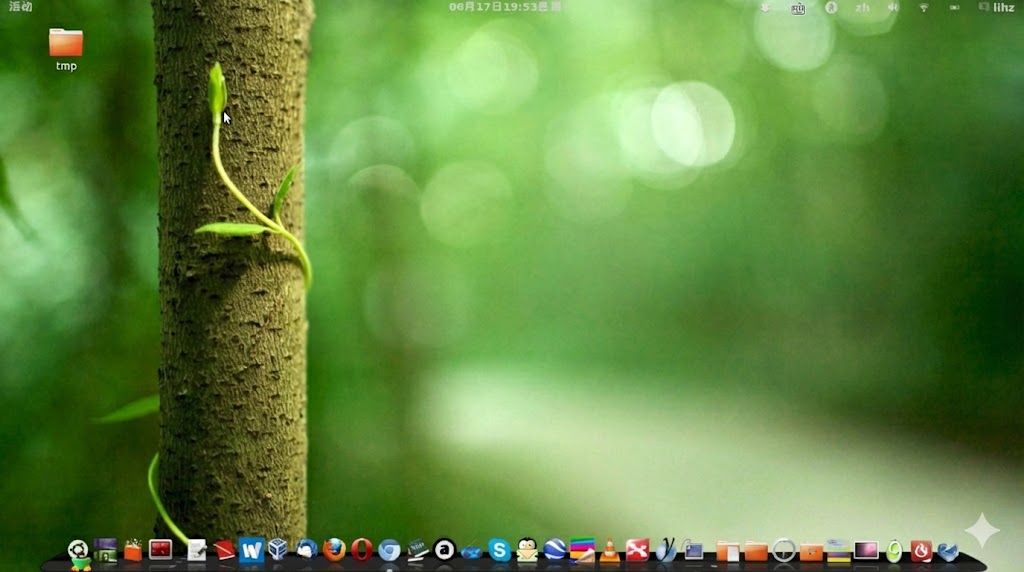1024x572 pixels.
Task: Open the lihz user menu
Action: (x=997, y=7)
